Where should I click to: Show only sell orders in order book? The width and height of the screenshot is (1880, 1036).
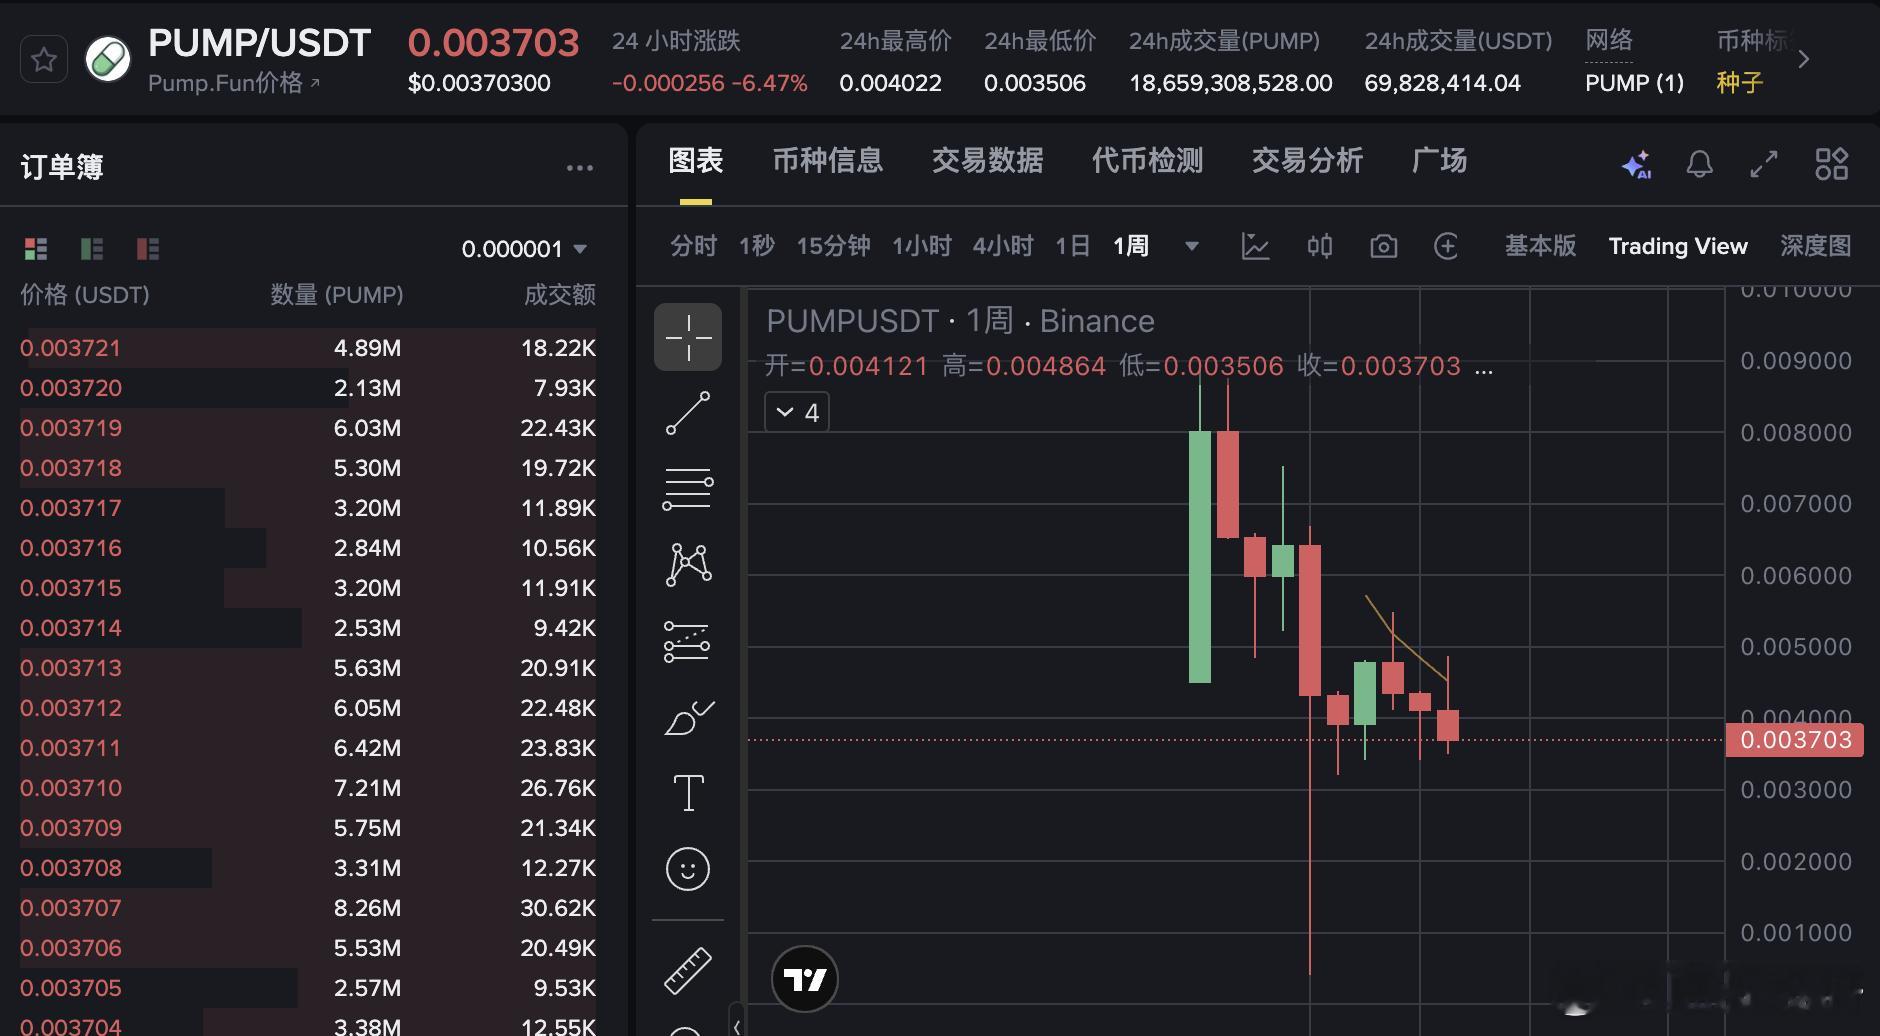pos(148,248)
